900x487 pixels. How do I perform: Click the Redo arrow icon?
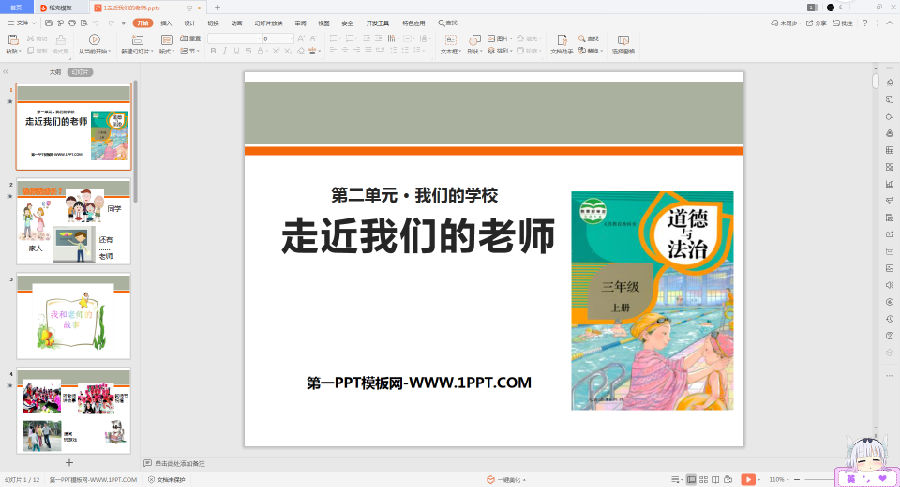(x=110, y=23)
